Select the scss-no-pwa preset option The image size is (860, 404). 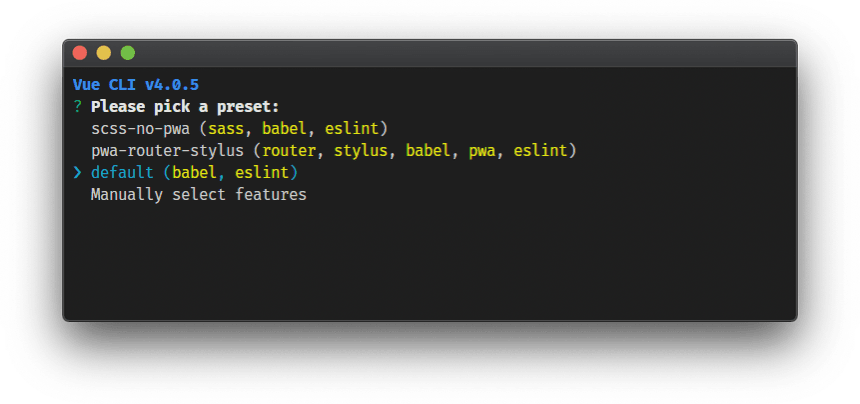[240, 129]
